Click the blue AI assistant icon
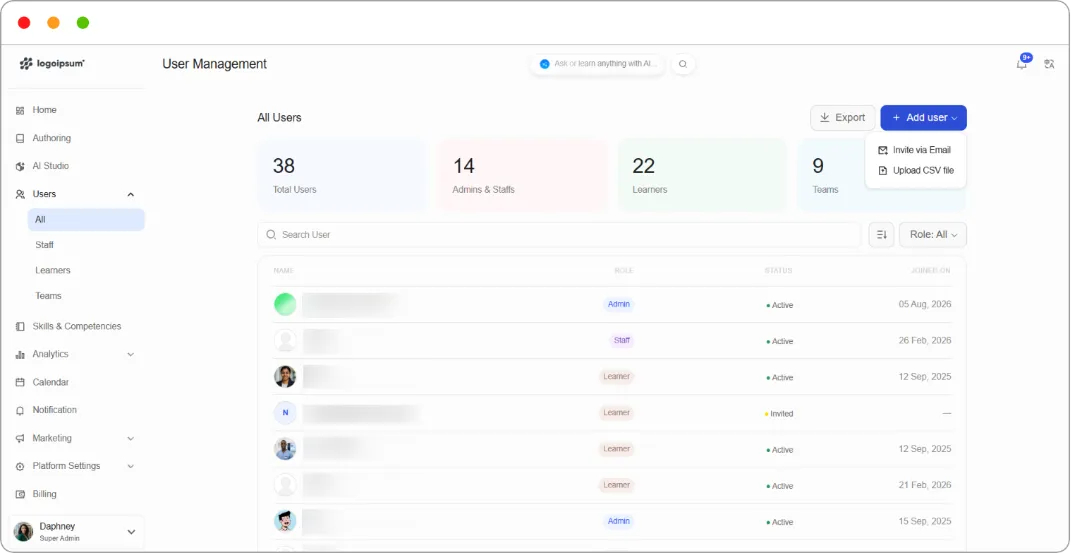This screenshot has width=1071, height=553. pyautogui.click(x=544, y=63)
